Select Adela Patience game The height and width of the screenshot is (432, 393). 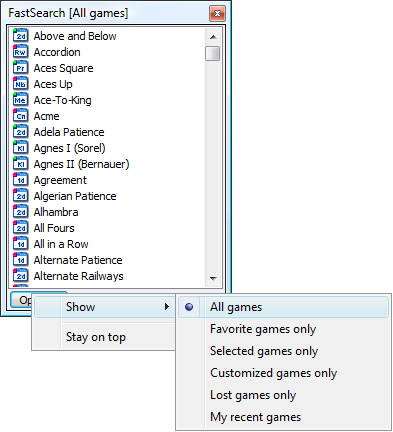point(69,132)
